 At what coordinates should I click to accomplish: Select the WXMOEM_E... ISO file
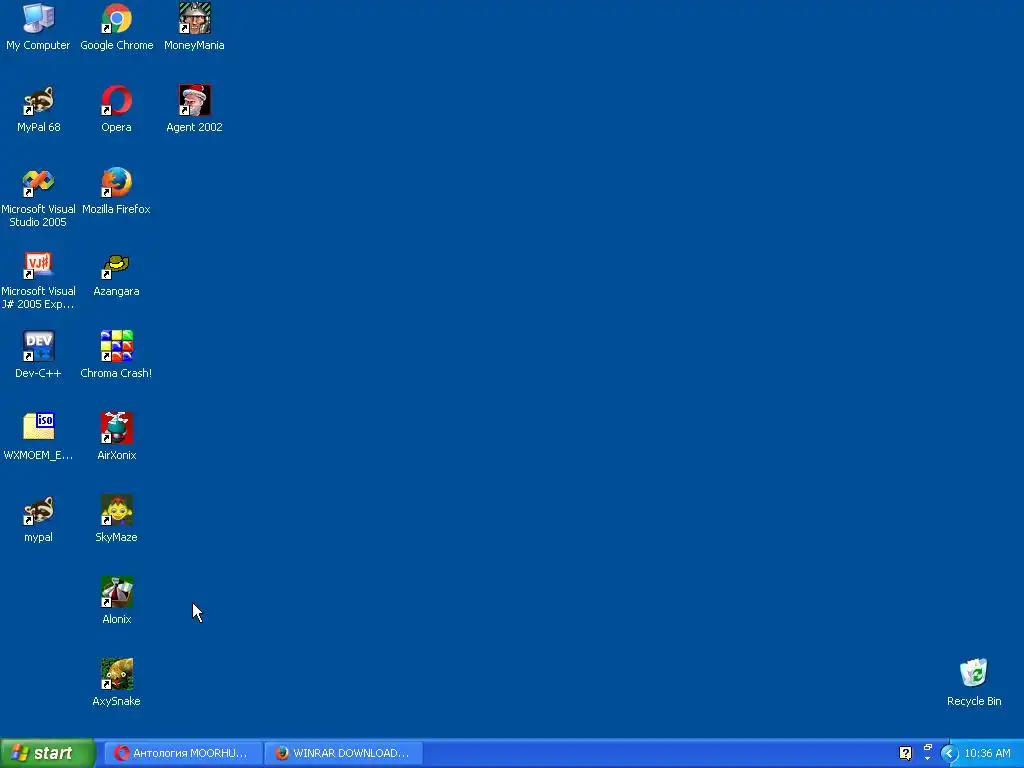coord(38,438)
